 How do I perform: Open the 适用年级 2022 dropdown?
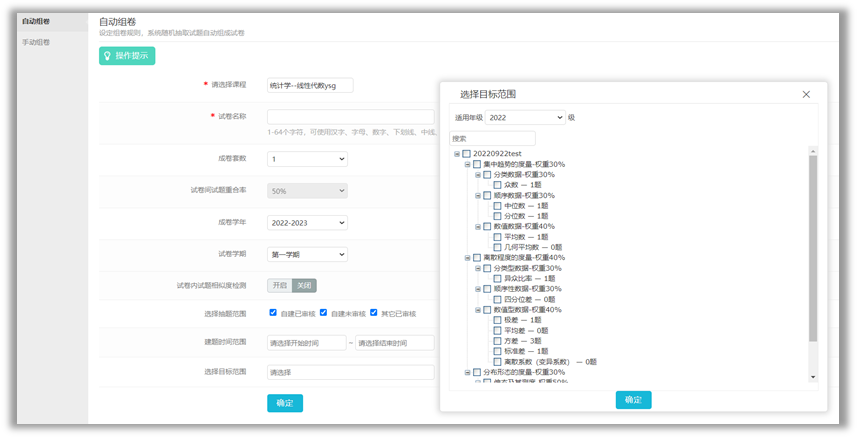pos(526,118)
